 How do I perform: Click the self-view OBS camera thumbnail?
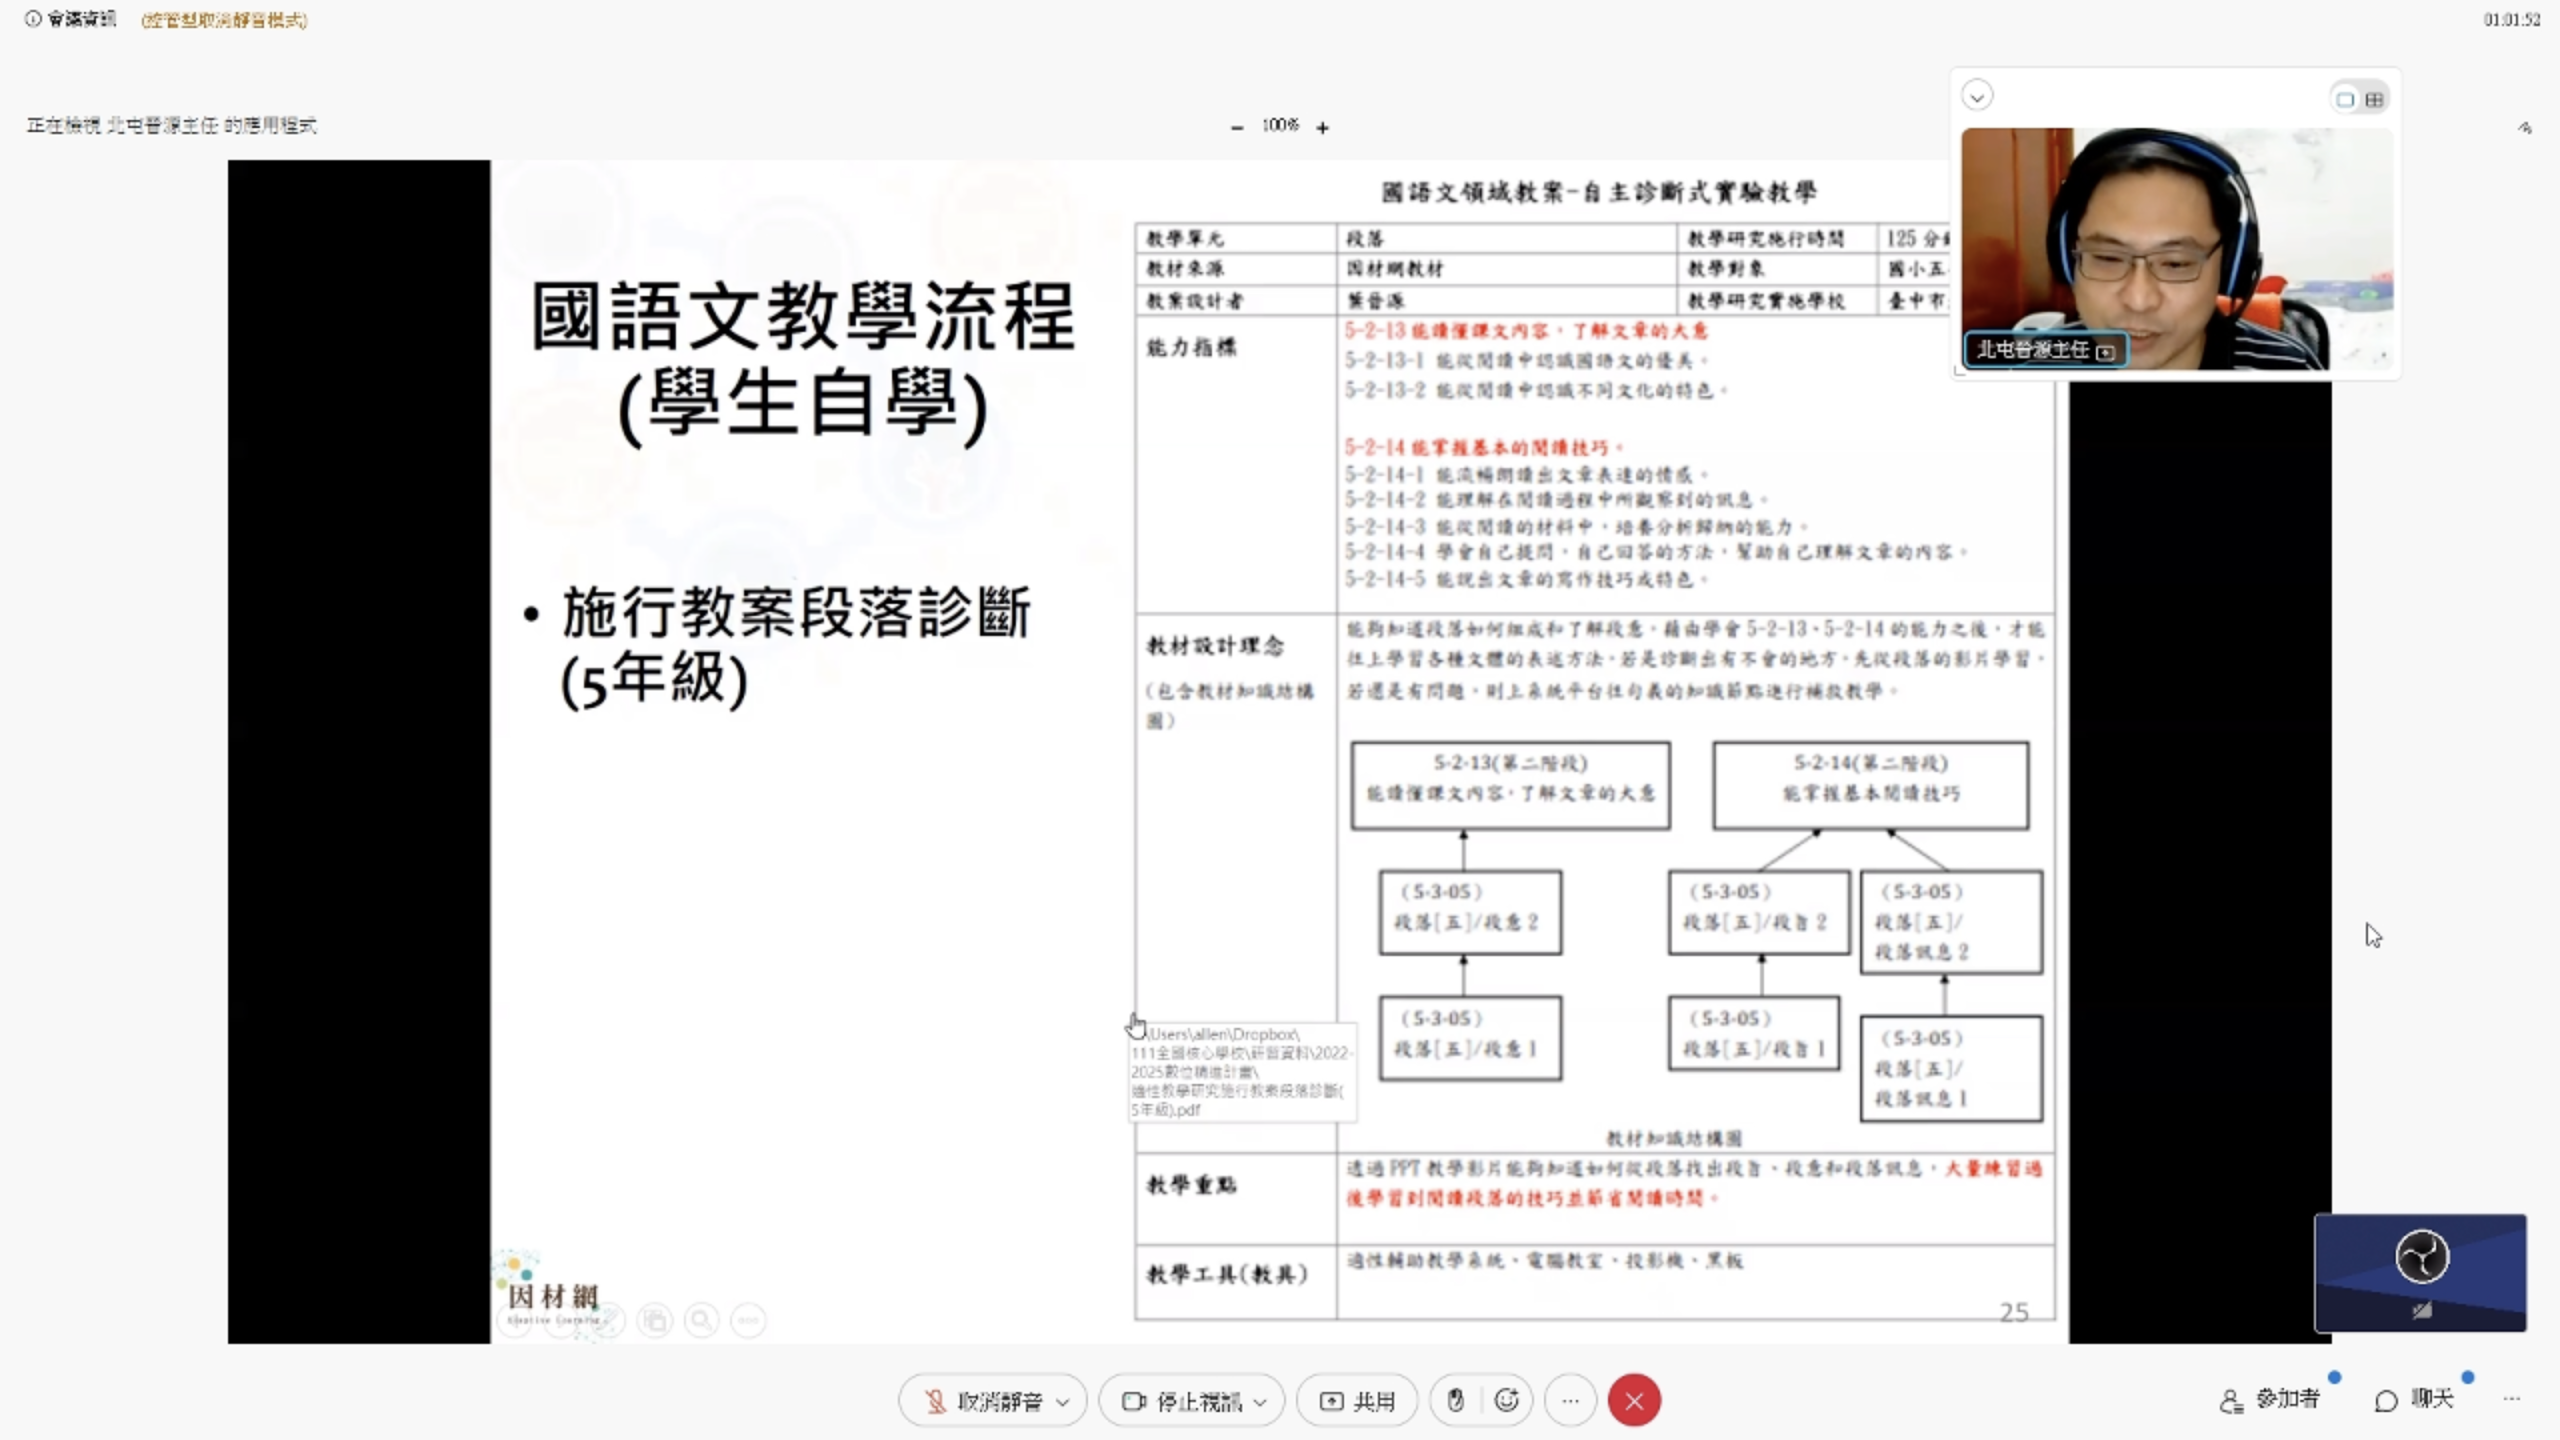(2420, 1272)
